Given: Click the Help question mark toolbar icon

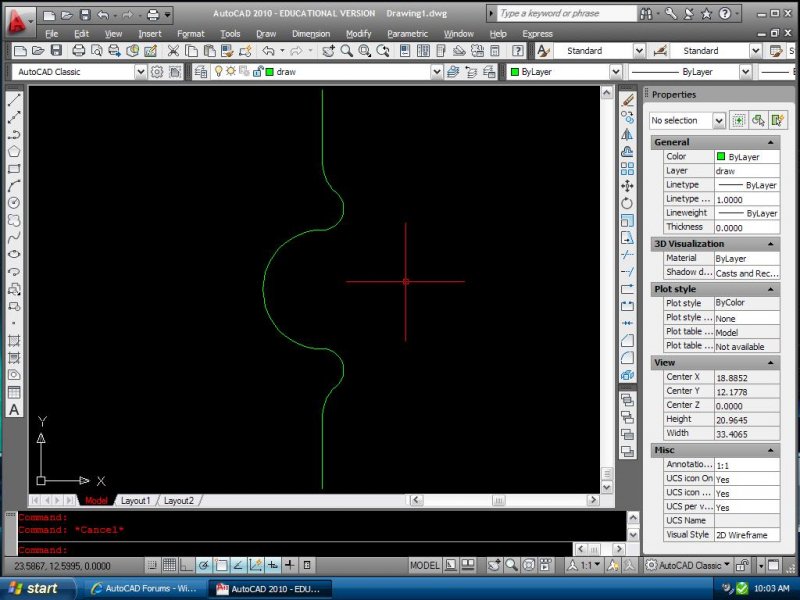Looking at the screenshot, I should coord(517,51).
